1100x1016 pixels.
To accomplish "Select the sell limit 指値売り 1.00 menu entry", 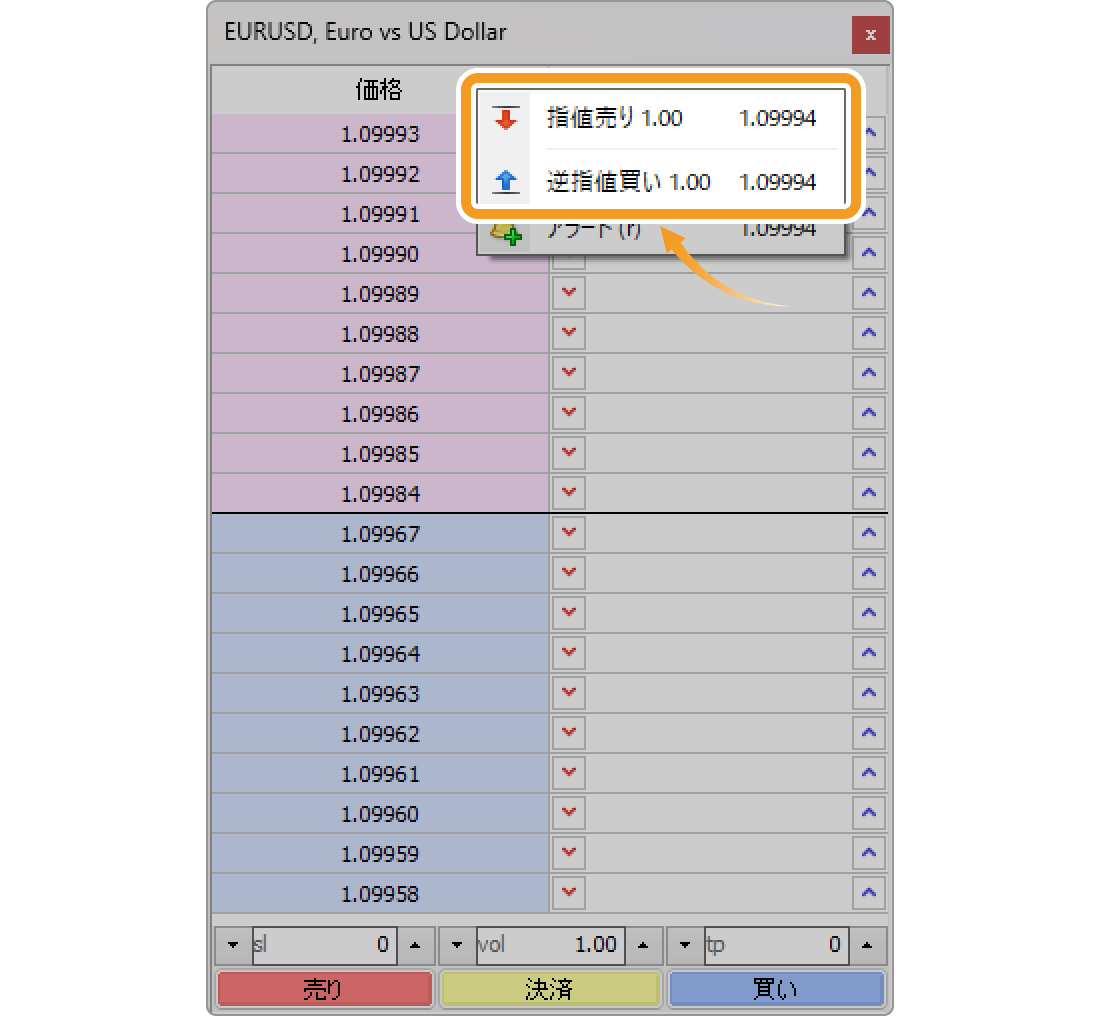I will (660, 118).
